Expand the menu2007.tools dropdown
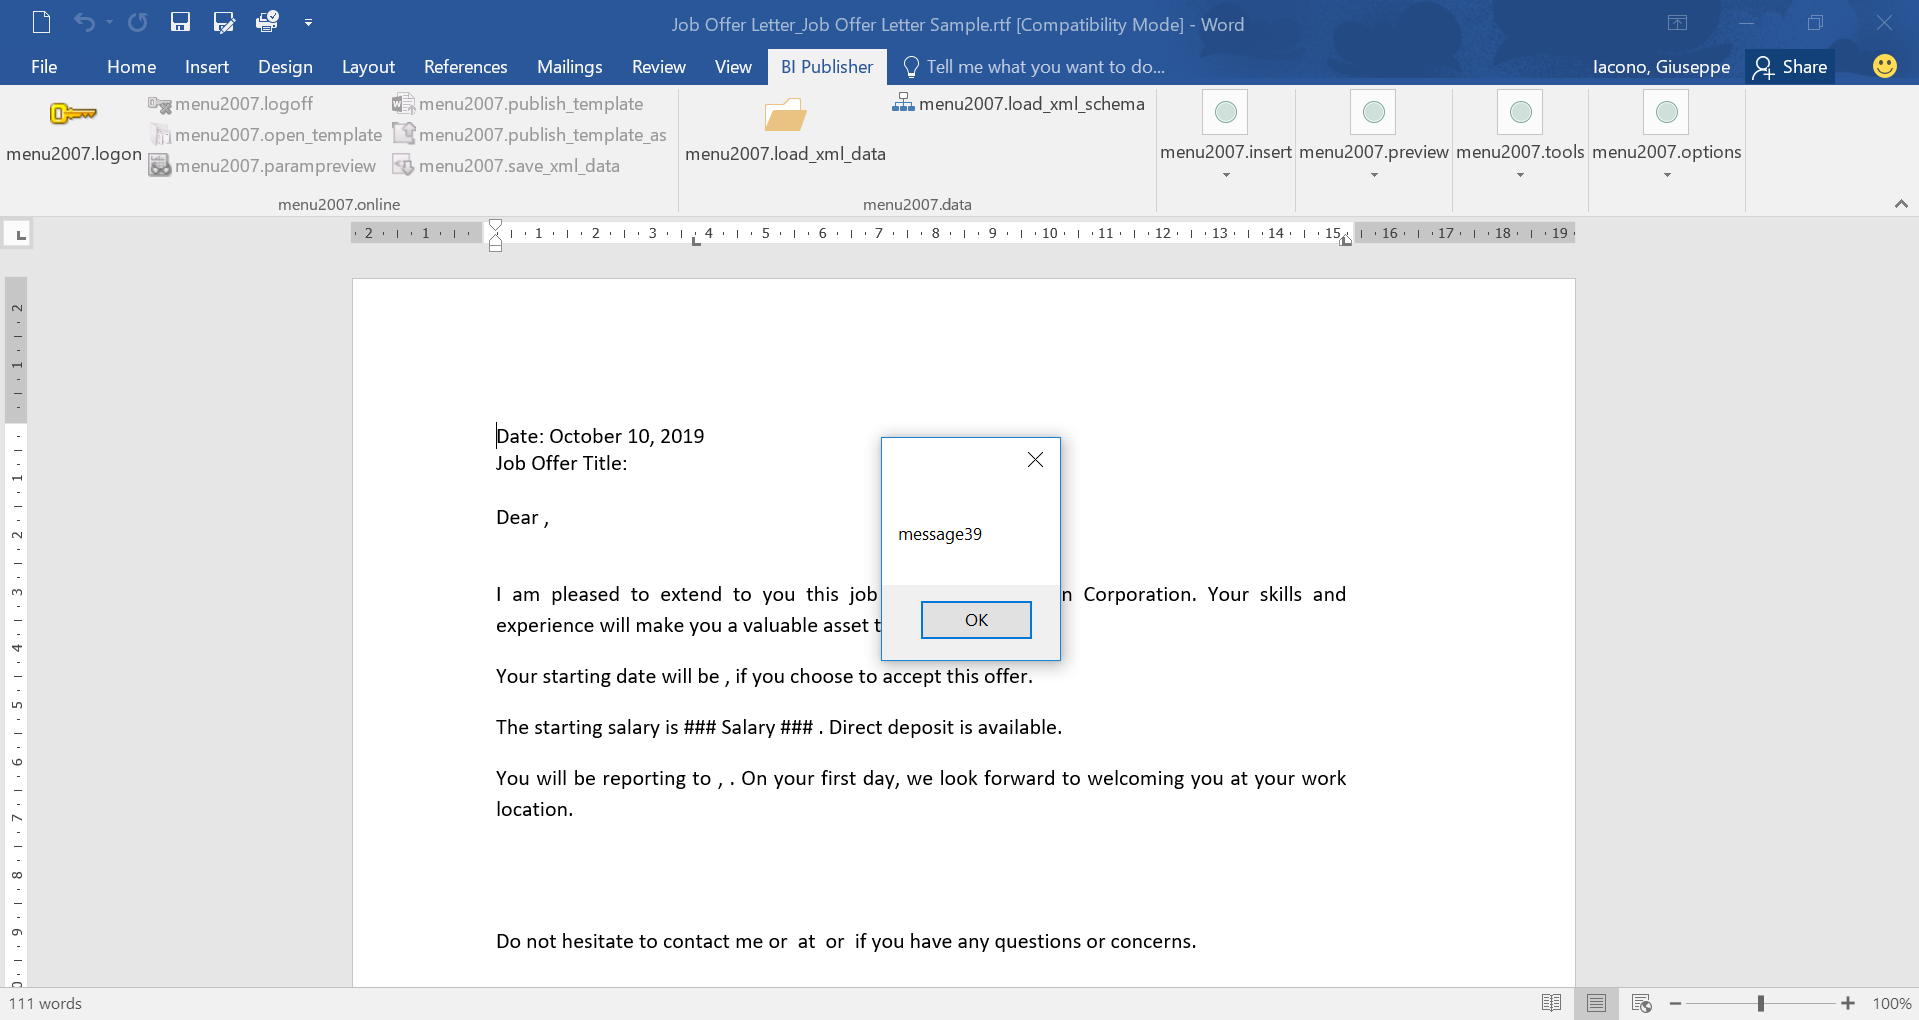This screenshot has height=1020, width=1919. (1519, 175)
